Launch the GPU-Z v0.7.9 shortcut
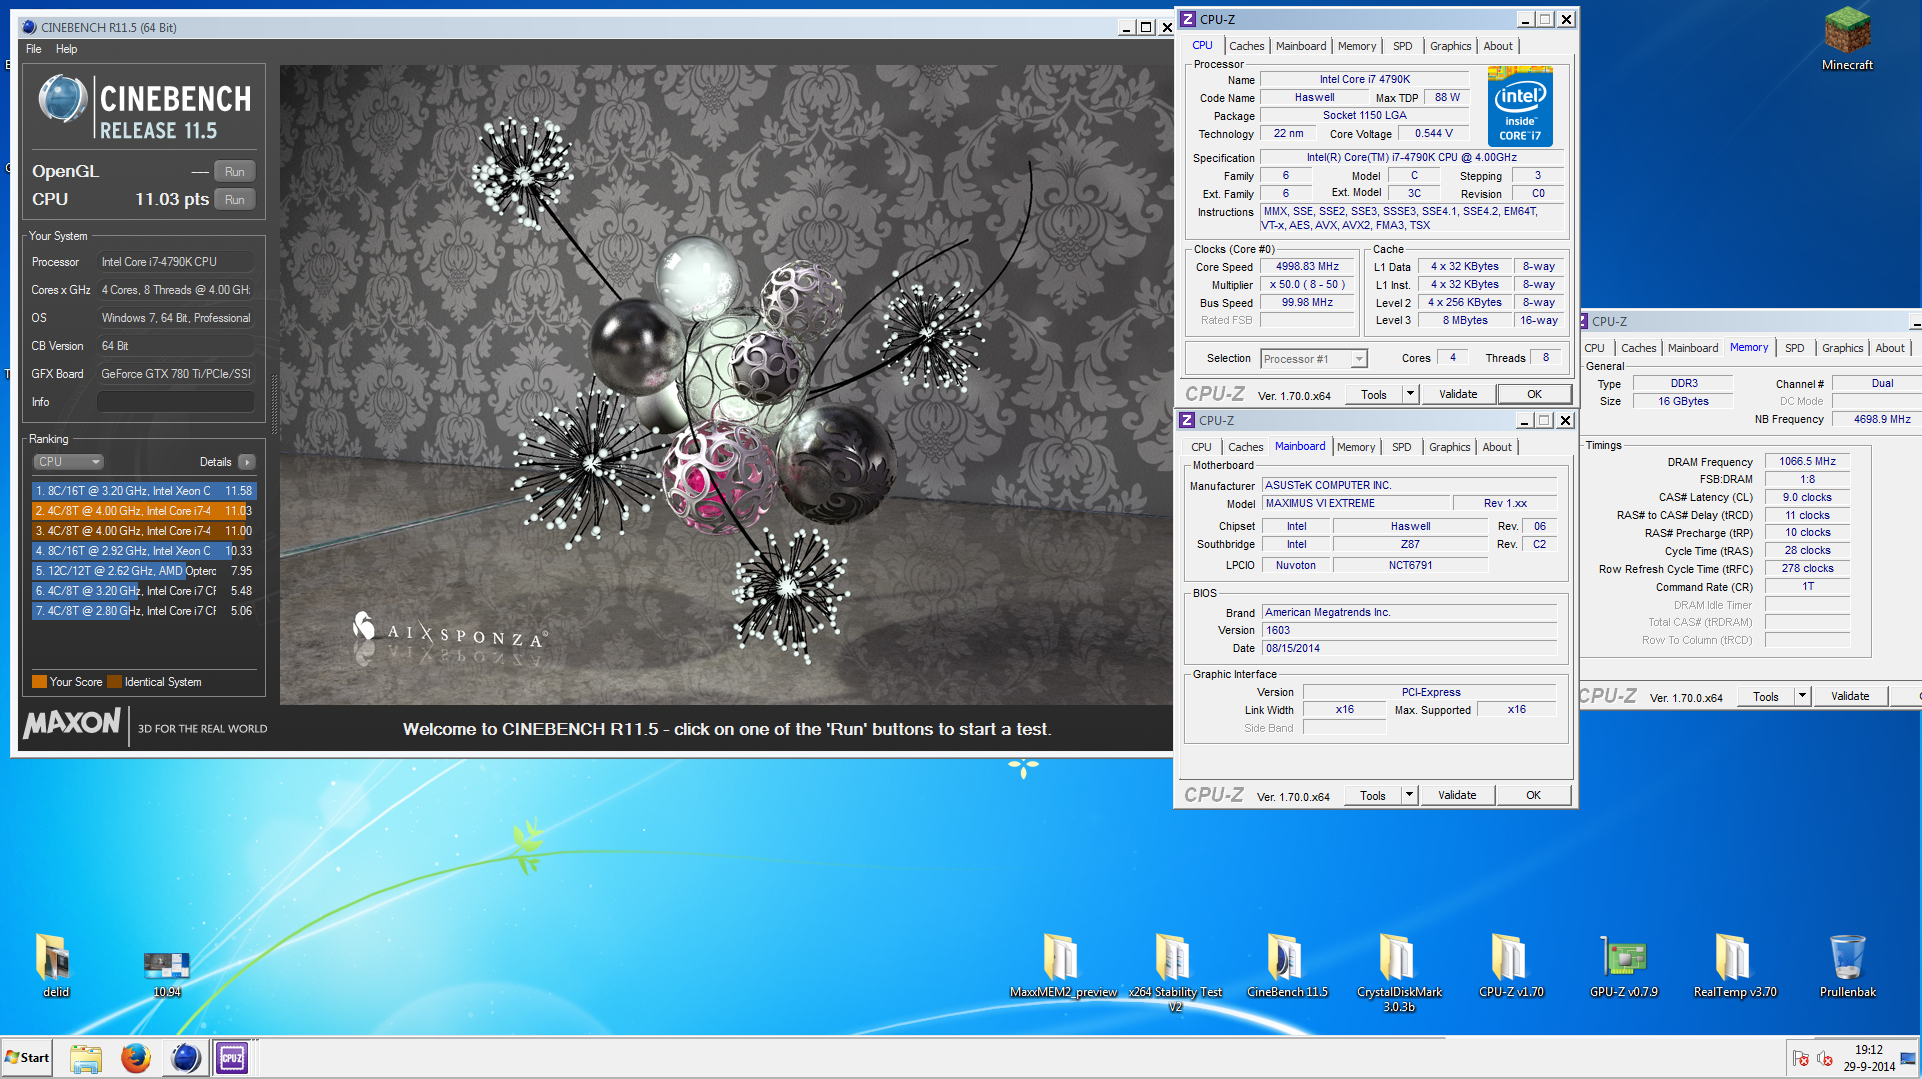This screenshot has width=1922, height=1079. click(1623, 965)
